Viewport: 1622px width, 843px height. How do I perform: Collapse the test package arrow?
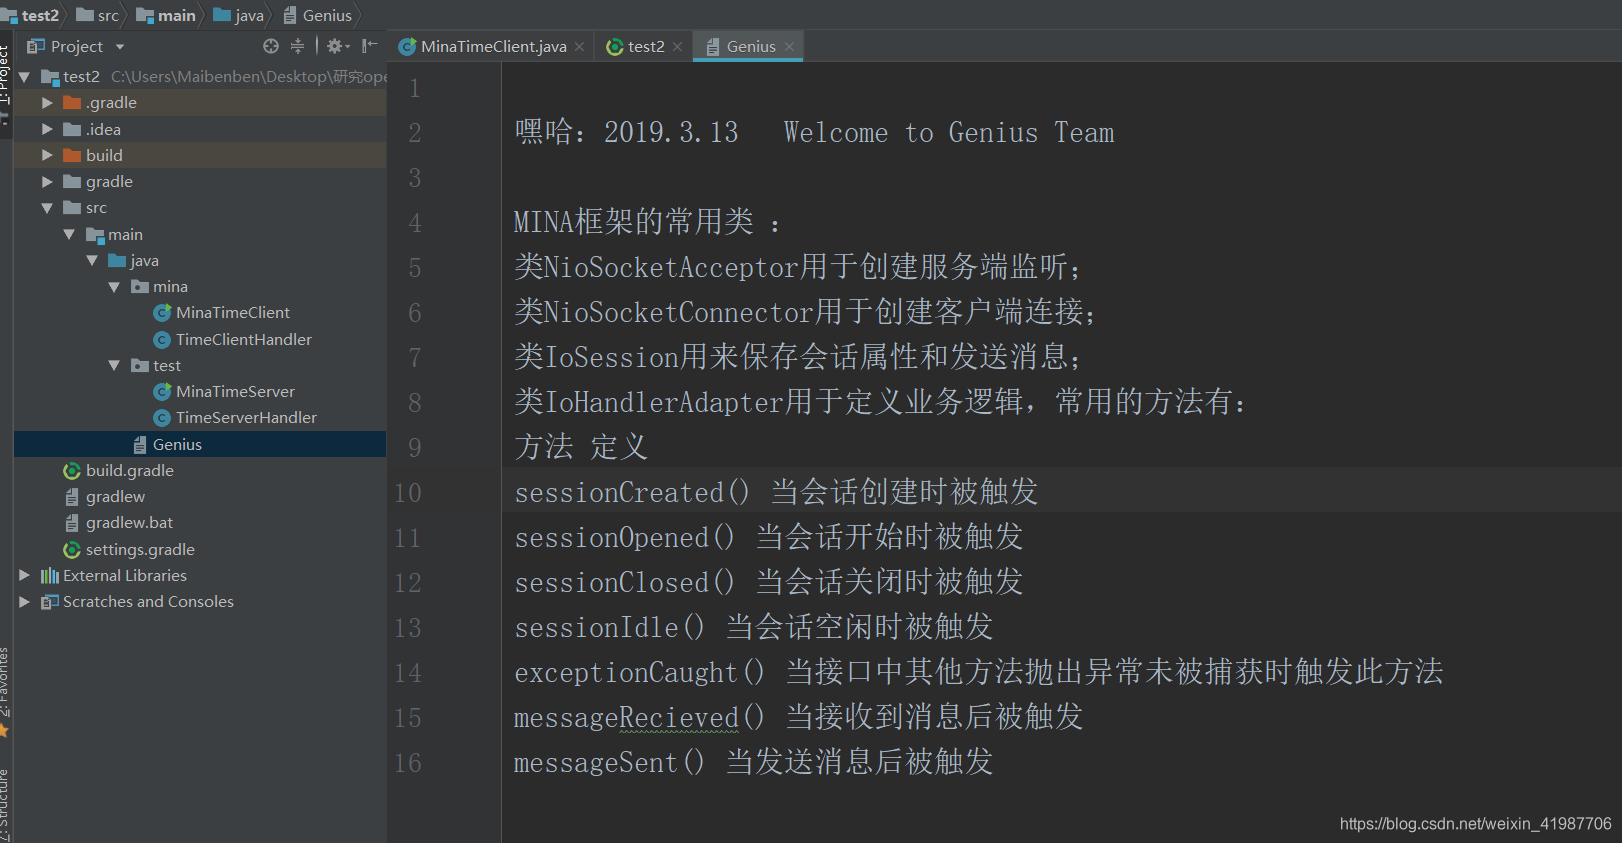coord(114,365)
